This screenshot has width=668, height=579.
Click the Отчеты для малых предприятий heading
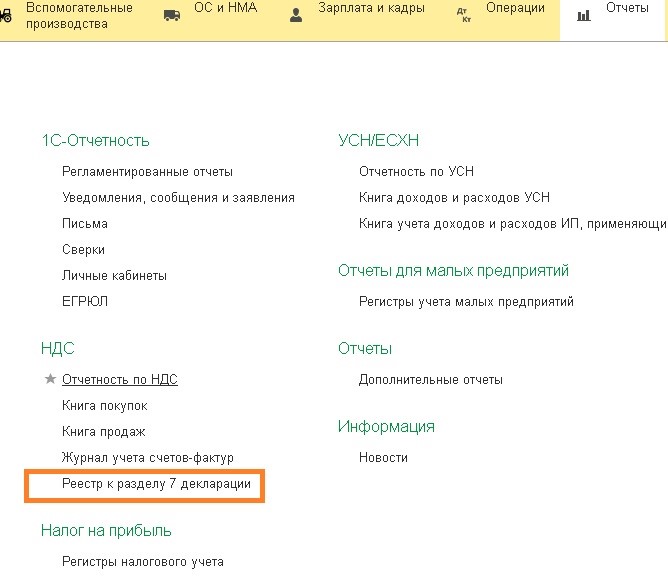[x=453, y=271]
